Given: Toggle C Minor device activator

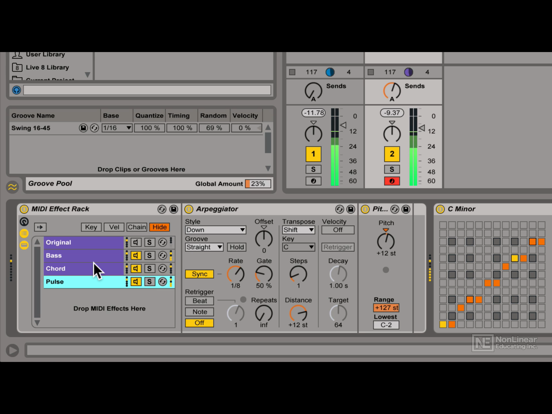Looking at the screenshot, I should [x=440, y=209].
